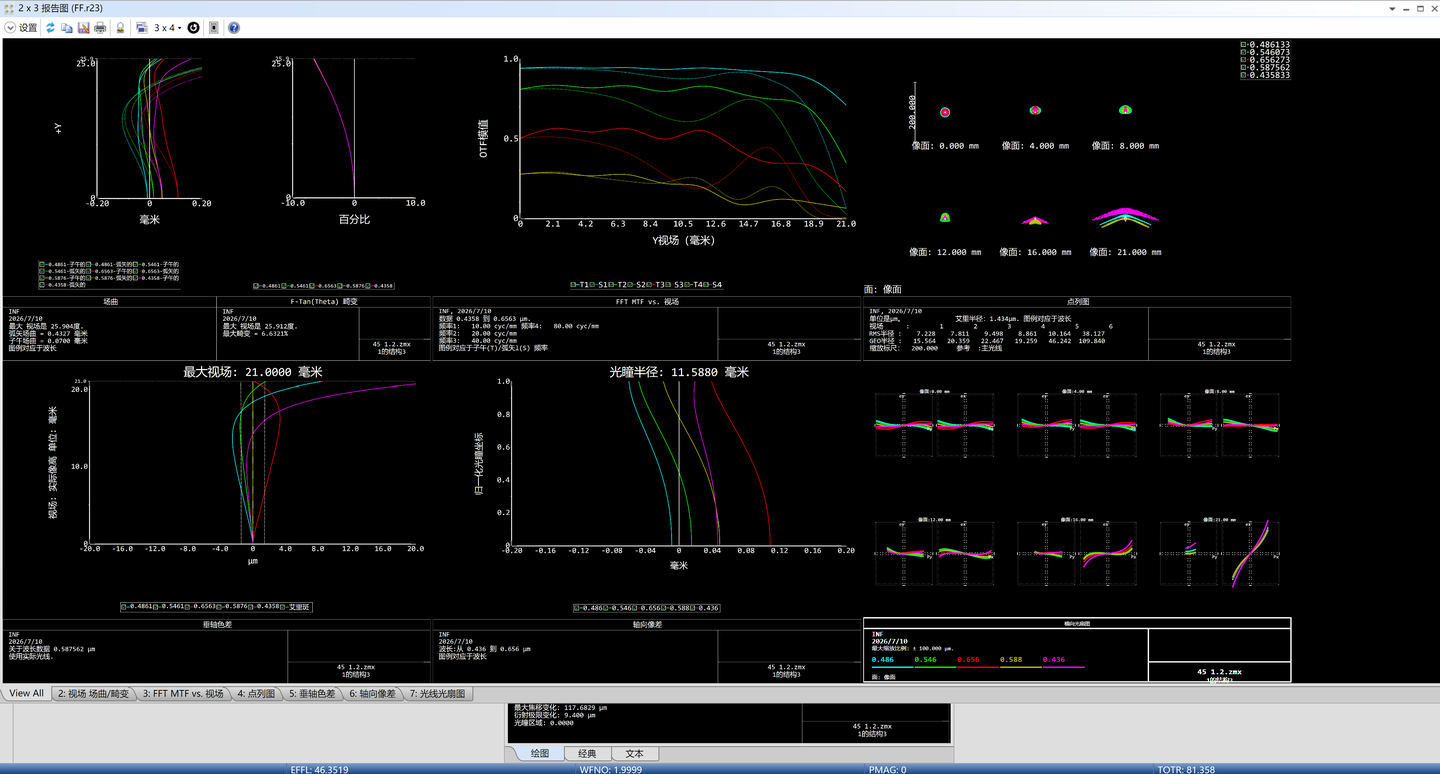Click the magenta 0.436 wavelength label in ray fan

point(1053,660)
